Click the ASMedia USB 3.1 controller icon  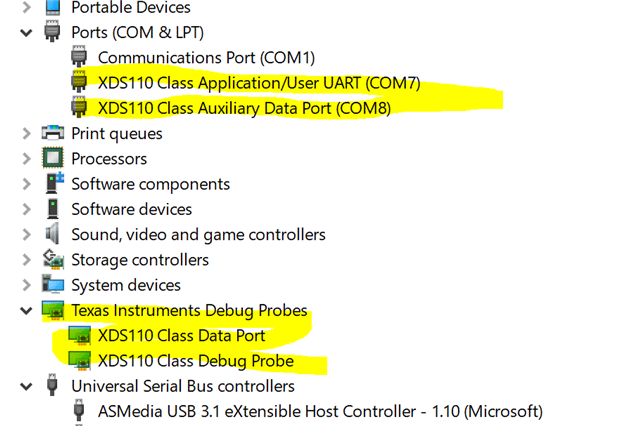(80, 411)
